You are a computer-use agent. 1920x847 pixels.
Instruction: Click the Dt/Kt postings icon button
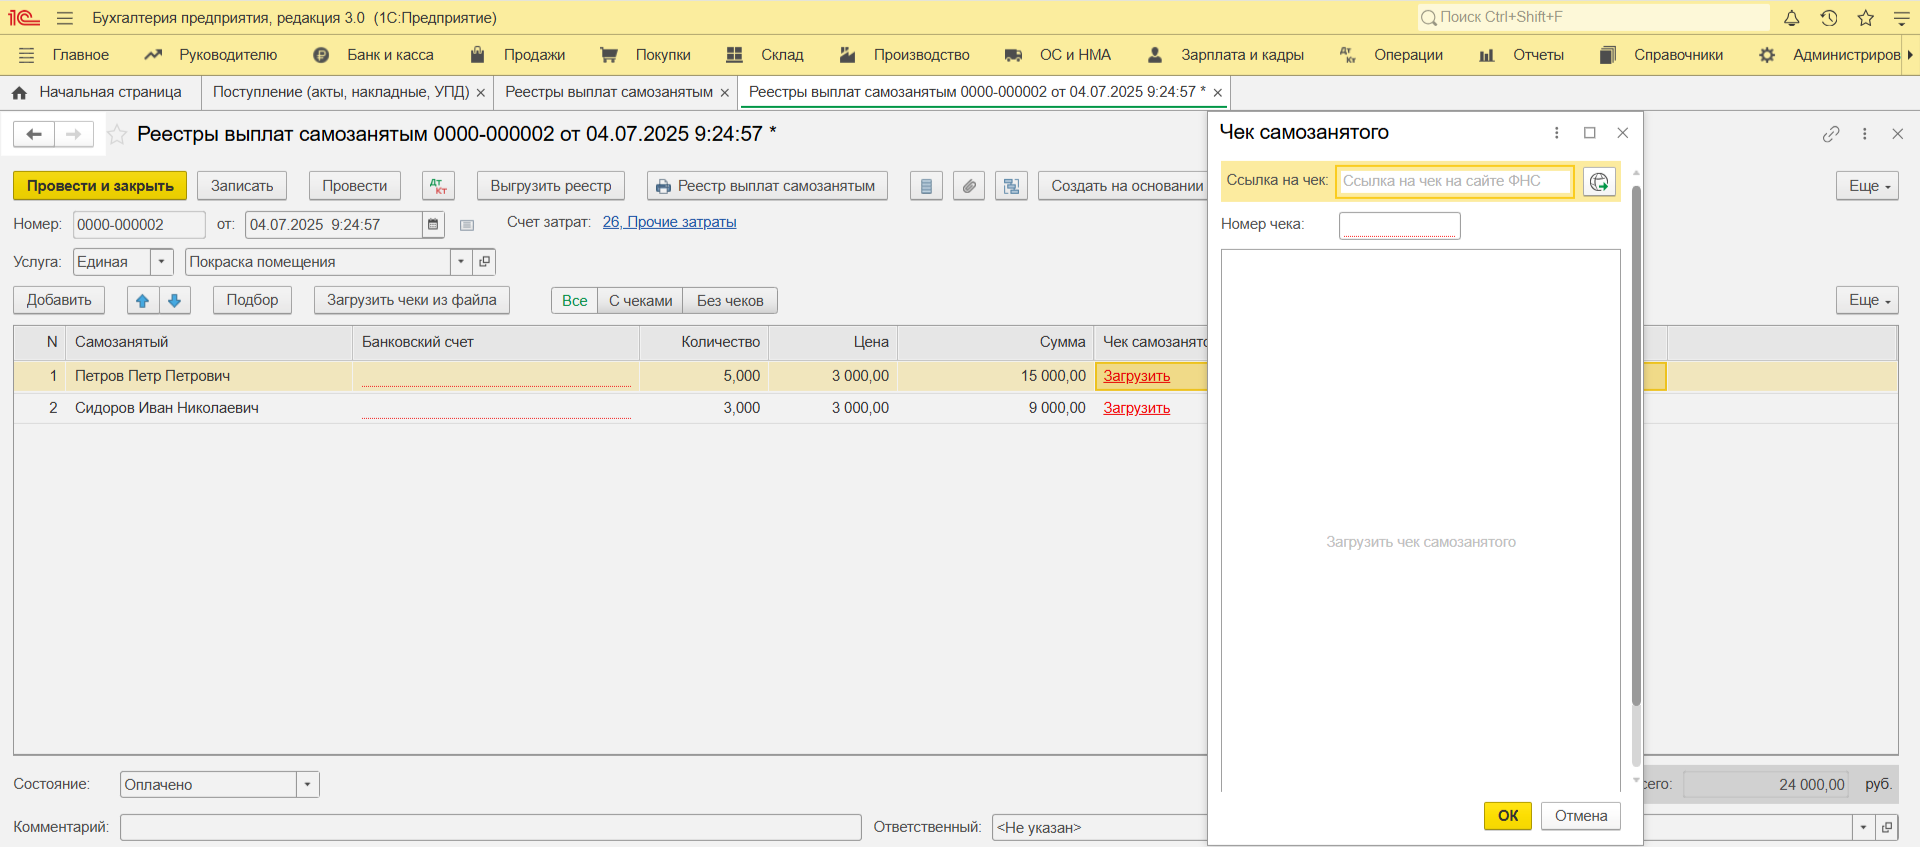(438, 186)
